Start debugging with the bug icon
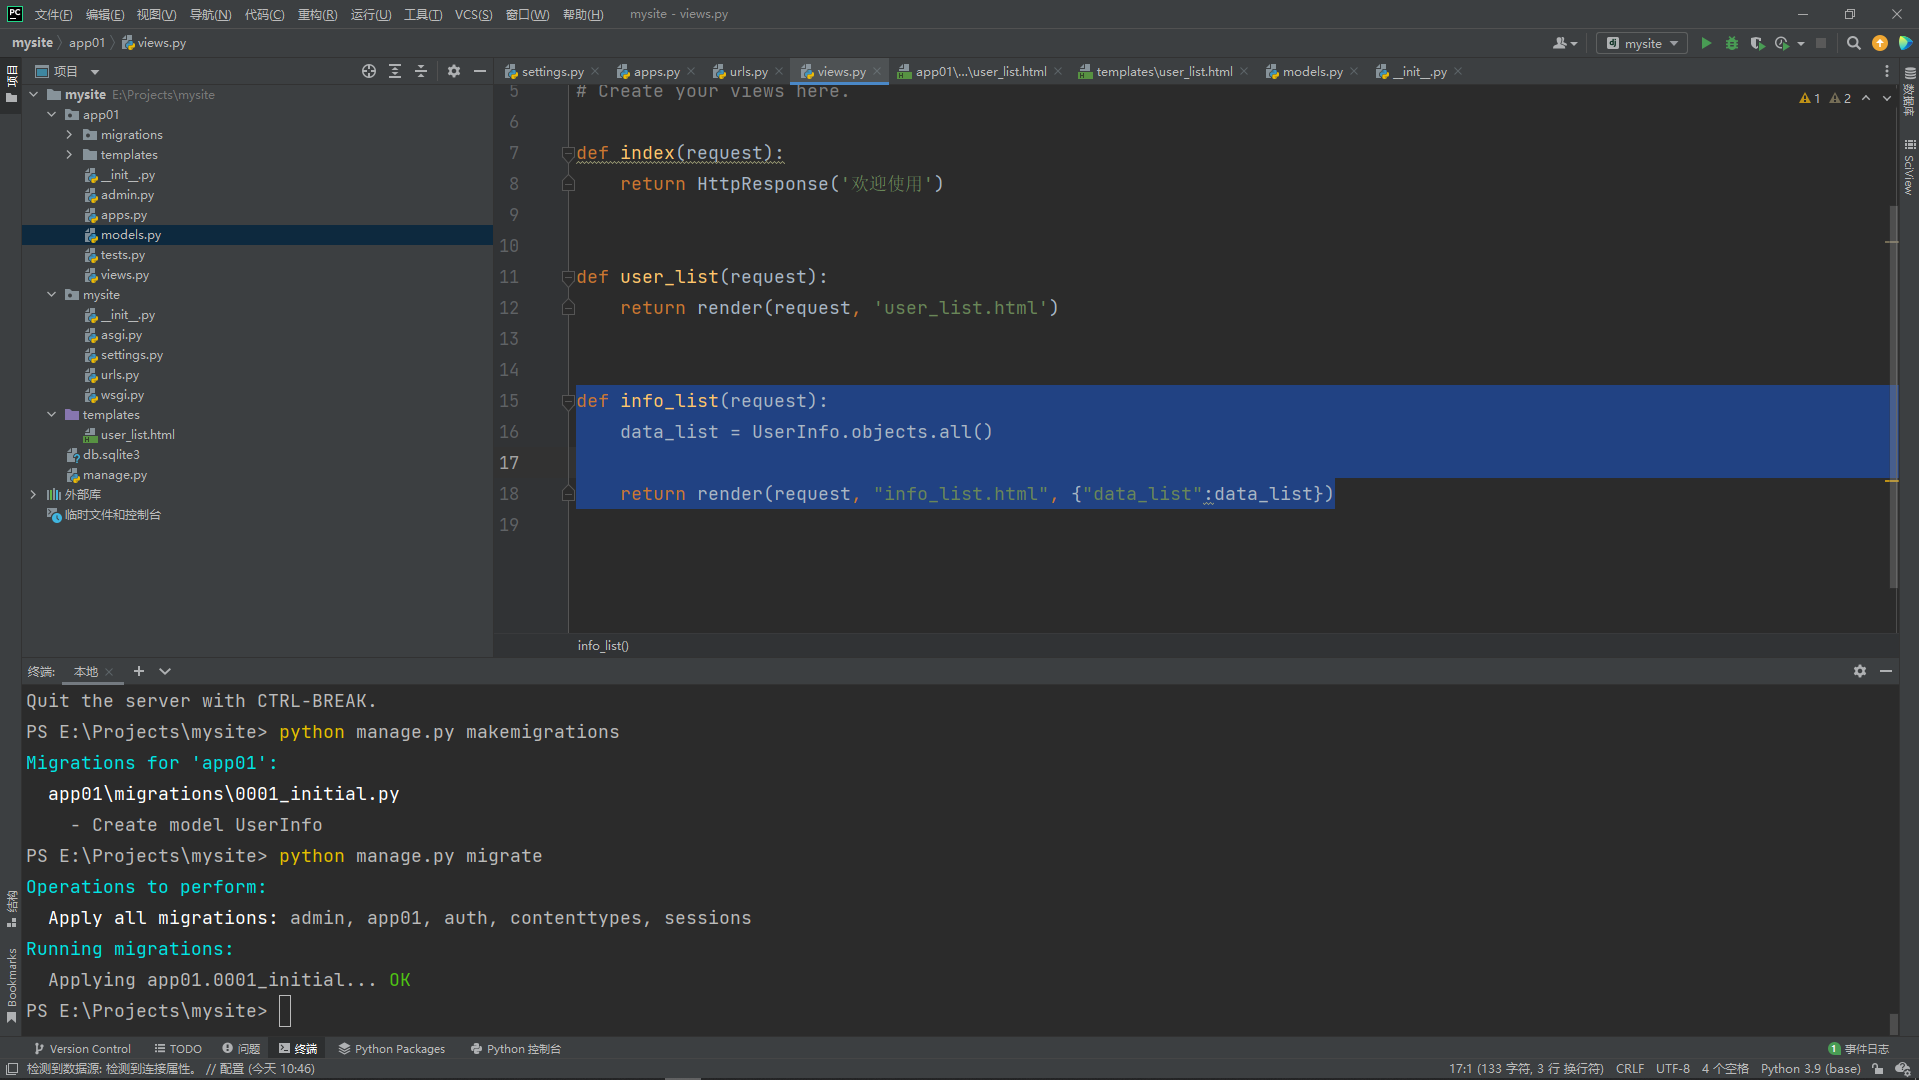1919x1080 pixels. [x=1732, y=43]
